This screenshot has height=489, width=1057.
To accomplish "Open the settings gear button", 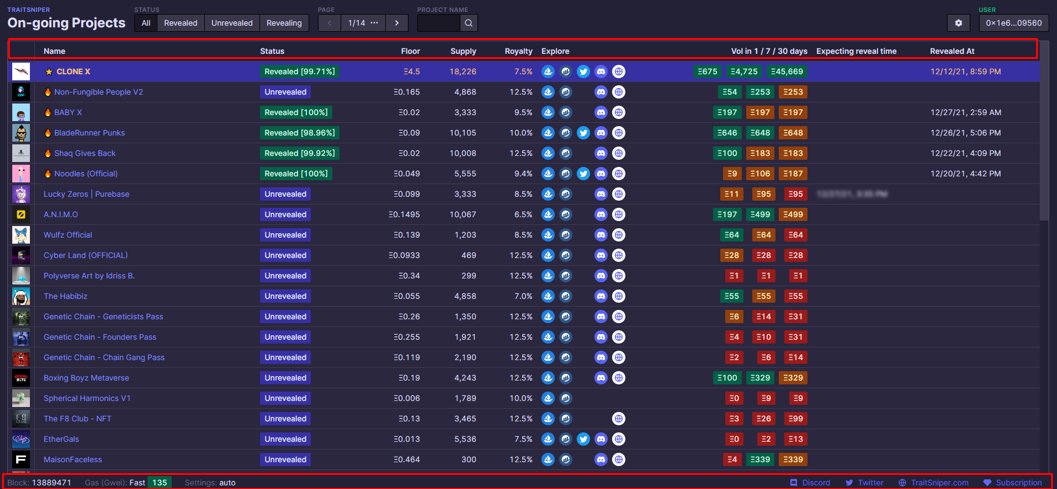I will pos(959,23).
